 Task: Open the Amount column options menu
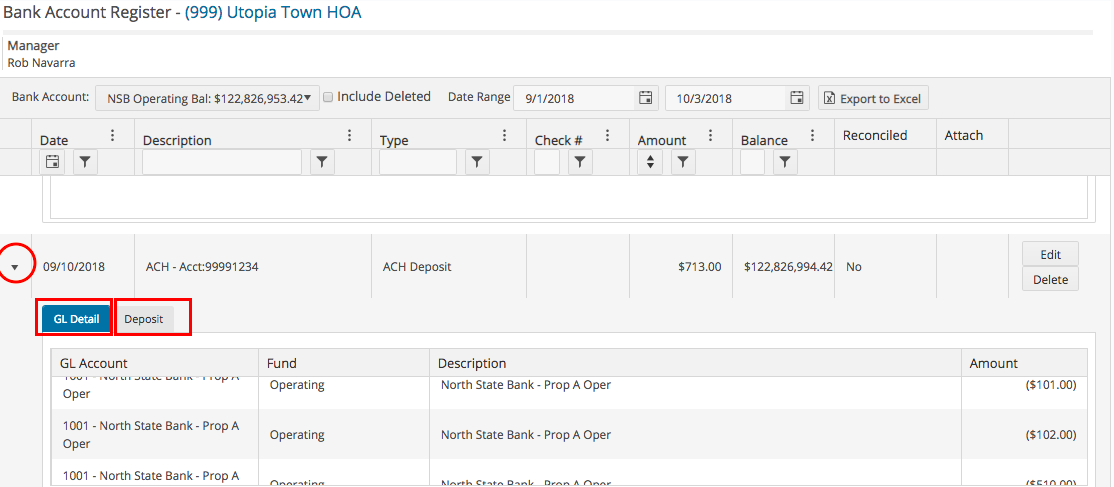tap(710, 136)
